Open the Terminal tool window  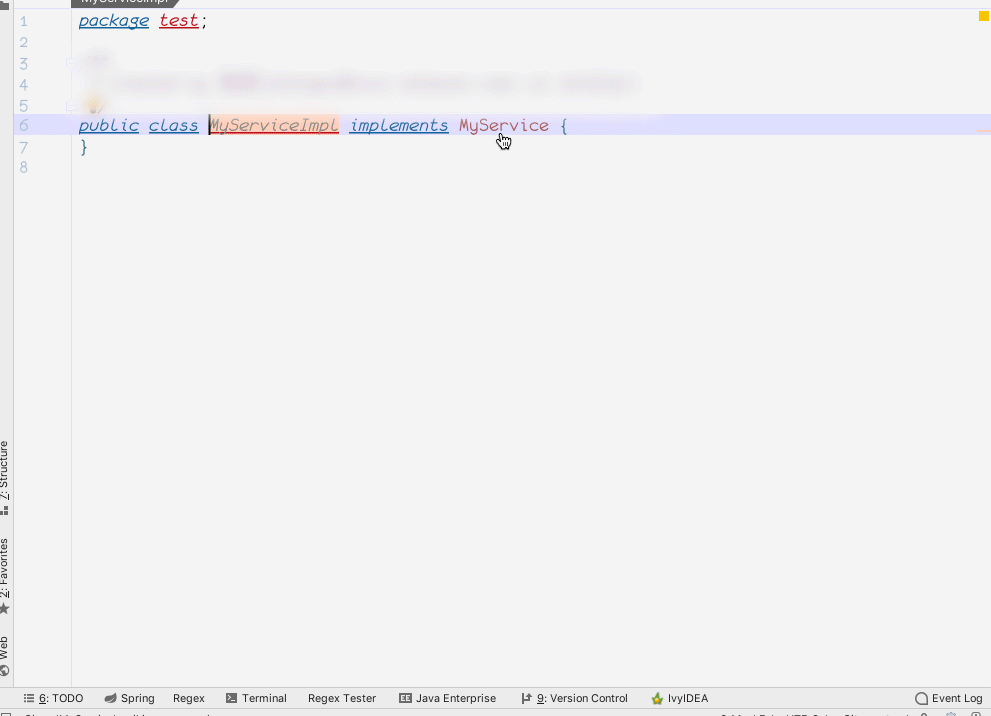click(x=256, y=698)
